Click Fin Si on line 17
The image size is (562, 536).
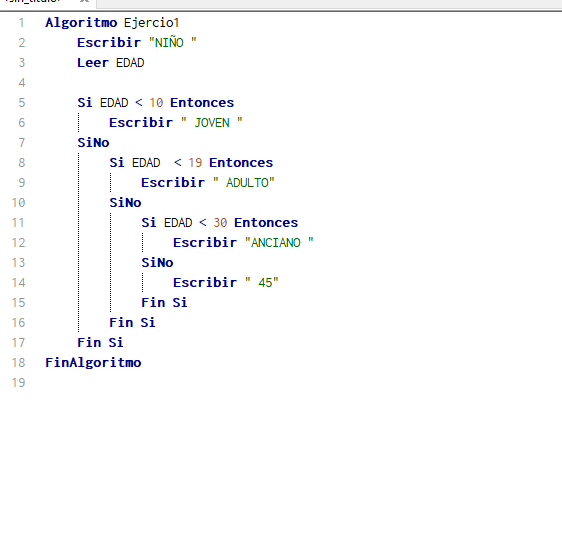point(100,343)
